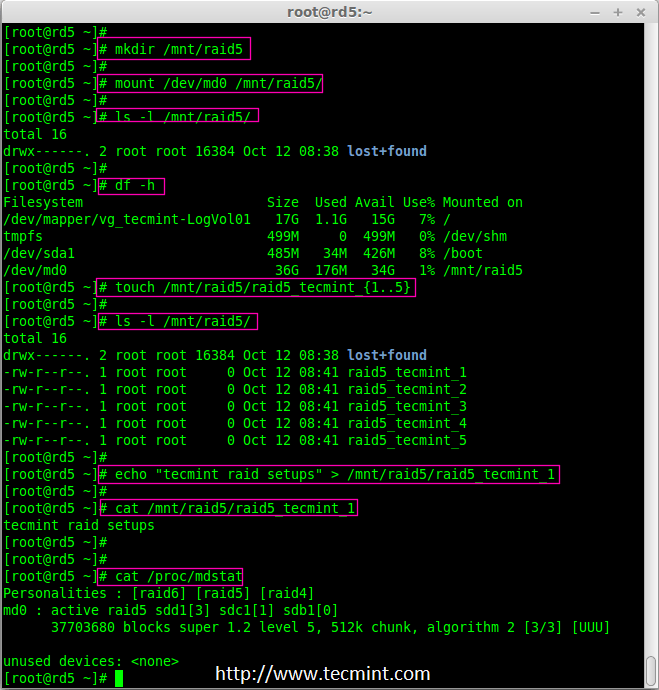Select the mount /dev/md0 command text
Viewport: 659px width, 690px height.
212,83
